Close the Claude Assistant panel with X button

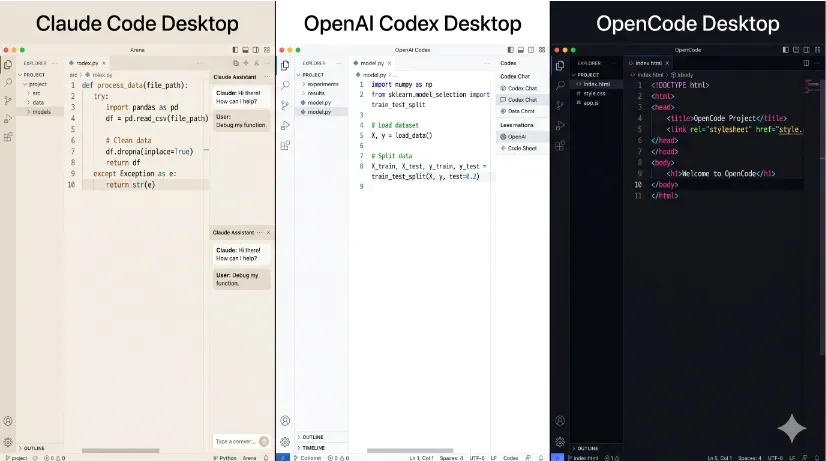pyautogui.click(x=268, y=232)
